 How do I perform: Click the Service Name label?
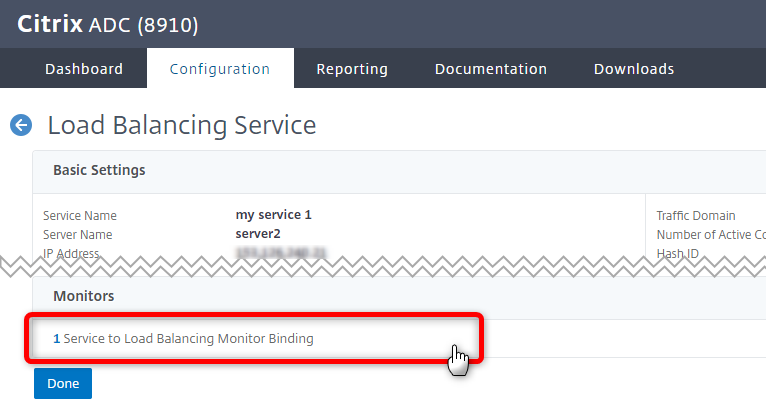point(80,215)
